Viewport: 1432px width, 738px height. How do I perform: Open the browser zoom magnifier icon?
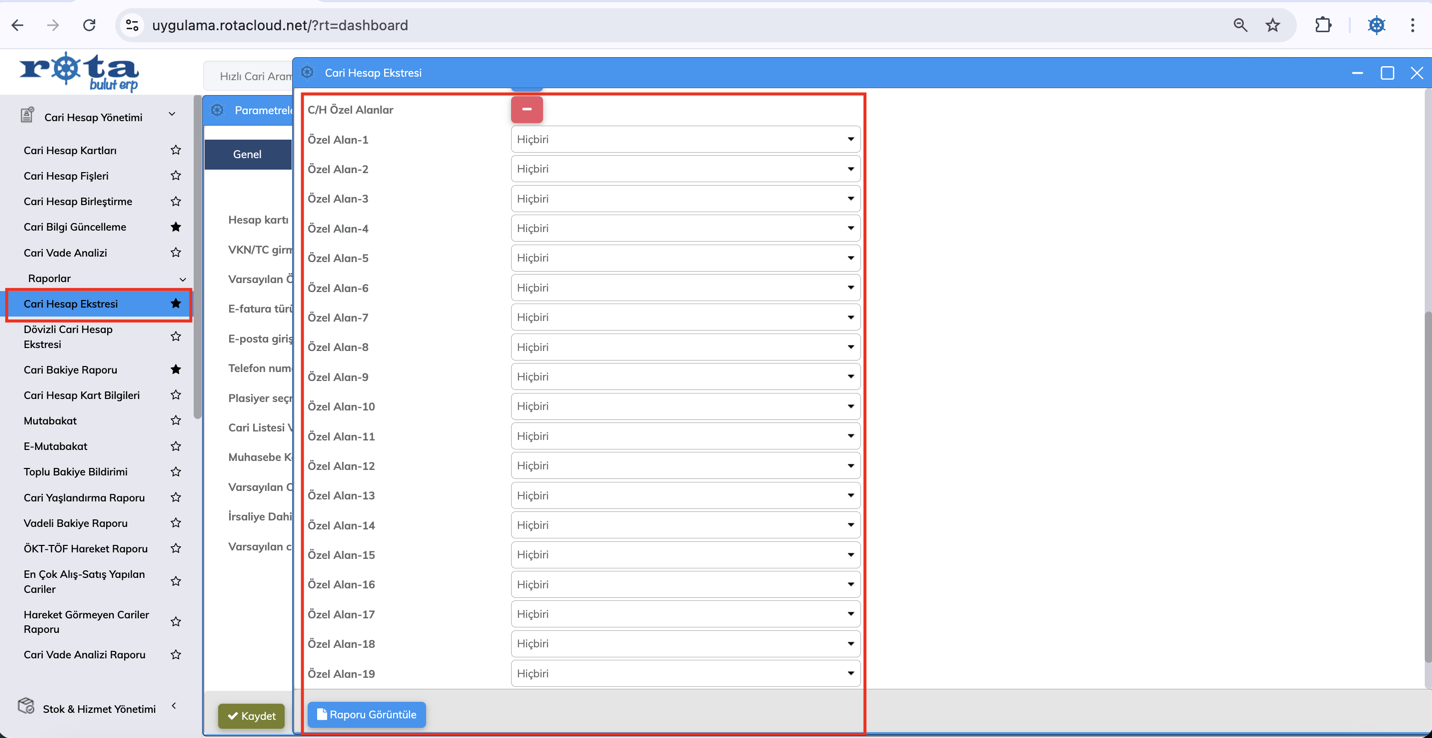click(x=1240, y=25)
